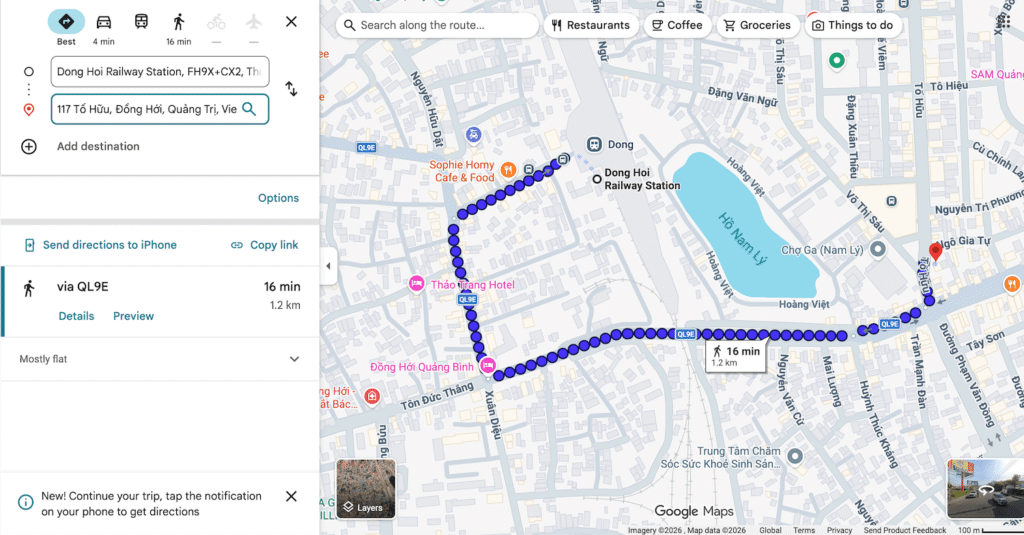Image resolution: width=1024 pixels, height=535 pixels.
Task: Copy link to directions
Action: pos(264,245)
